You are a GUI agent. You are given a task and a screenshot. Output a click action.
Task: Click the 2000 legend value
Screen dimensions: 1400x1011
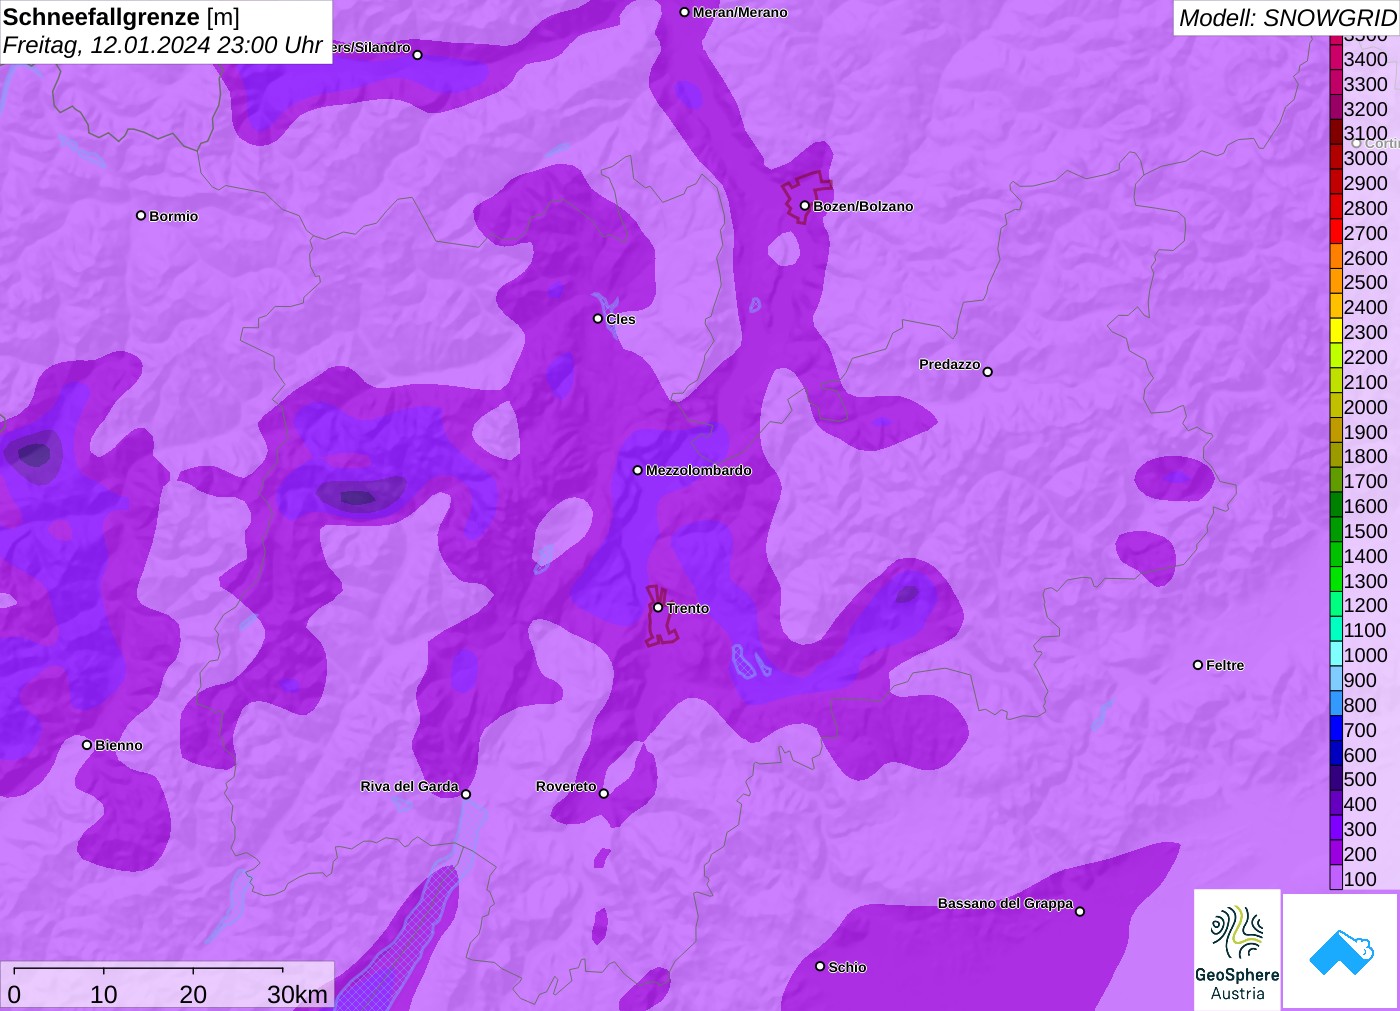coord(1366,407)
